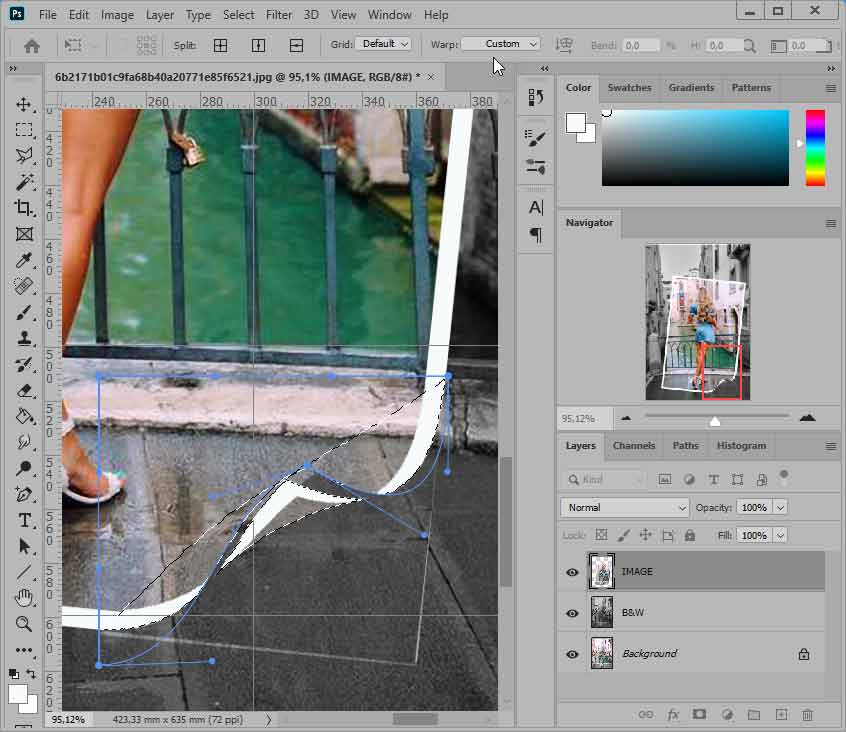Screen dimensions: 846x732
Task: Click the Navigator zoom slider handle
Action: tap(714, 421)
